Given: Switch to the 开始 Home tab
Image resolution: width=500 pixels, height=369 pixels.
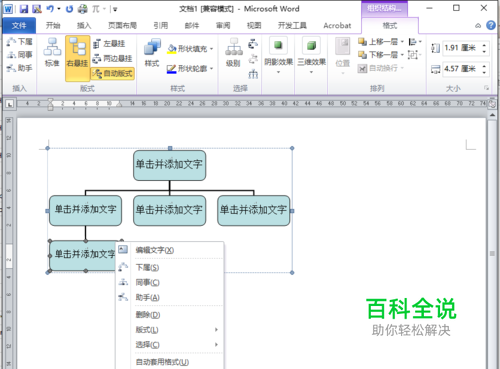Looking at the screenshot, I should tap(53, 25).
